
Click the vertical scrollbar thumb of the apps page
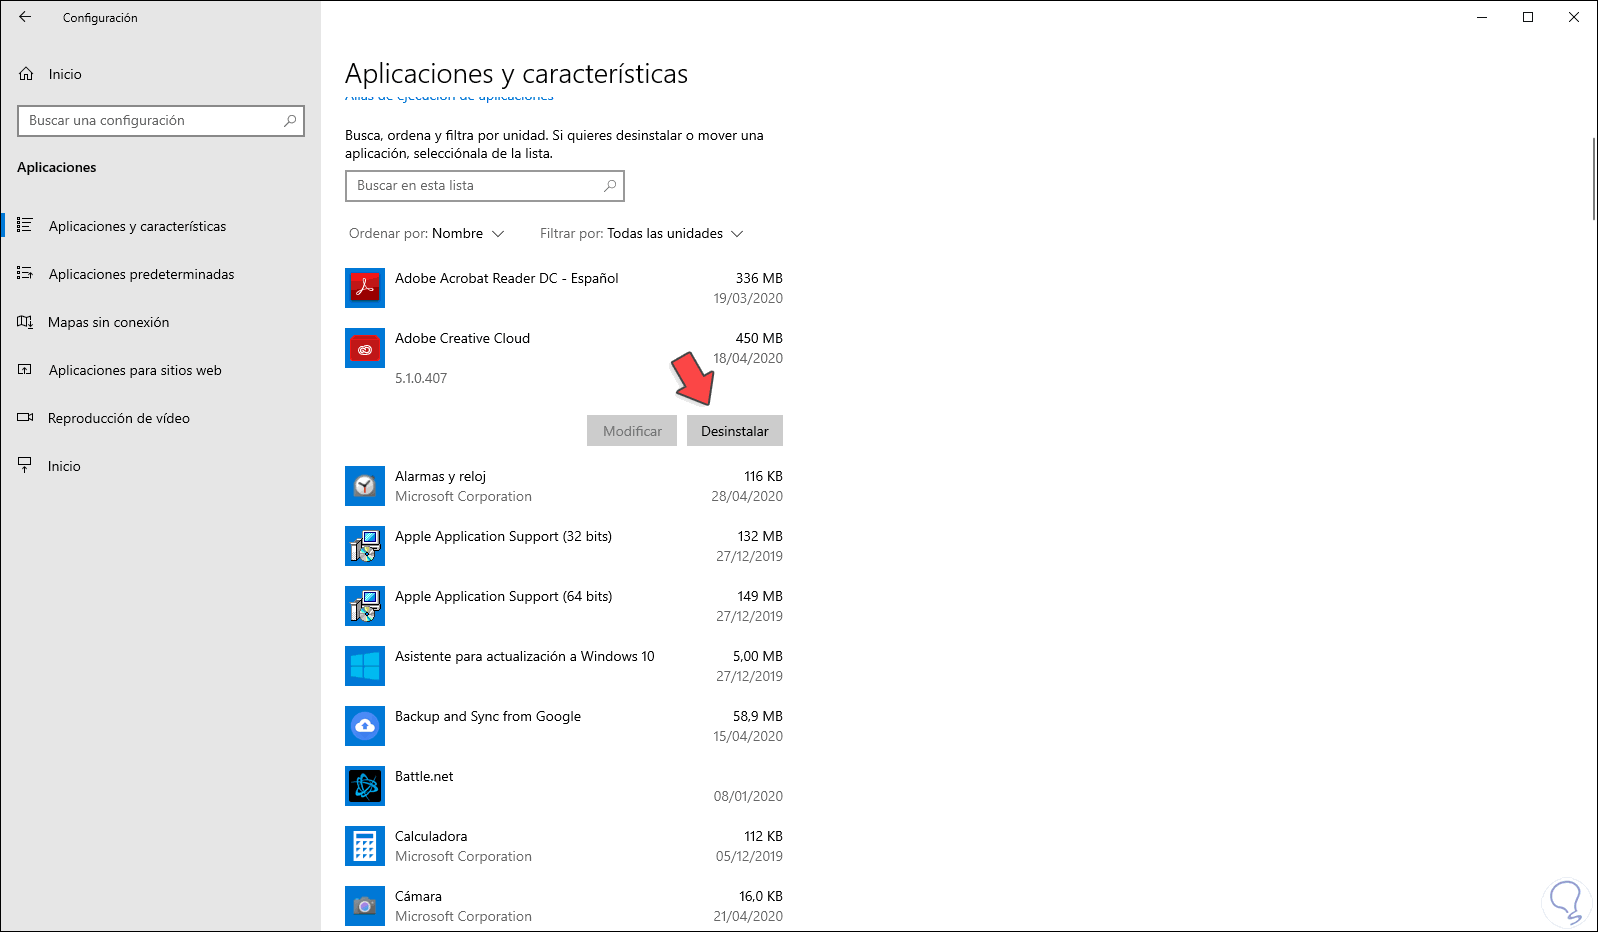tap(1594, 178)
